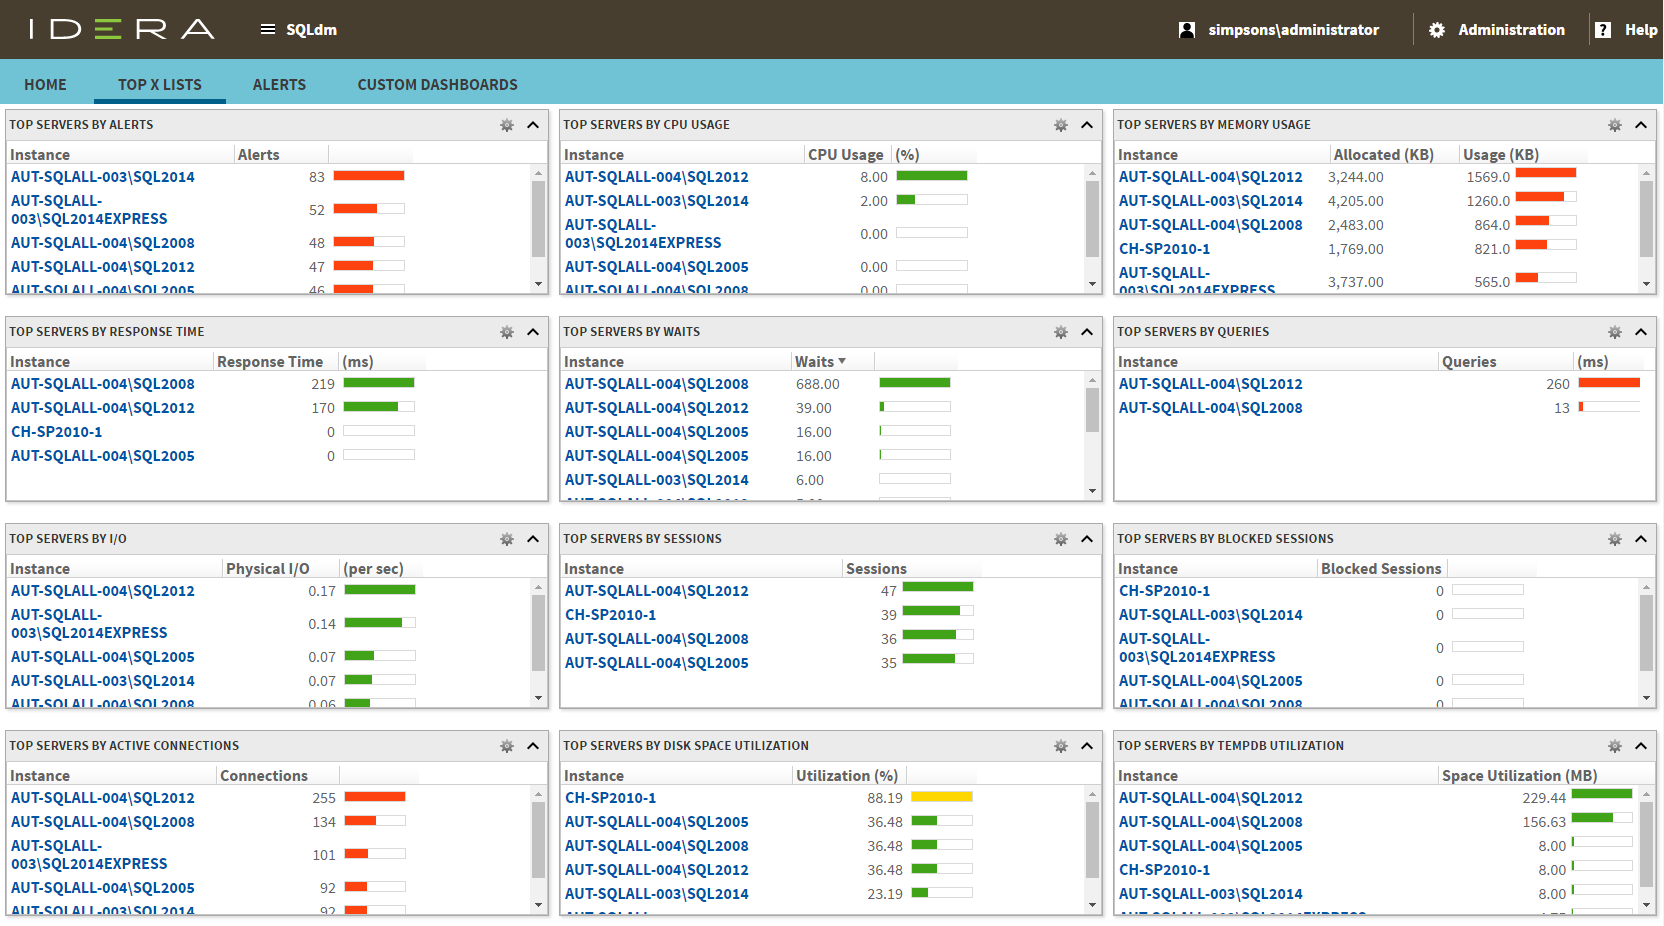Open CH-SP2010-1 in Disk Space Utilization list
This screenshot has width=1664, height=926.
click(610, 798)
